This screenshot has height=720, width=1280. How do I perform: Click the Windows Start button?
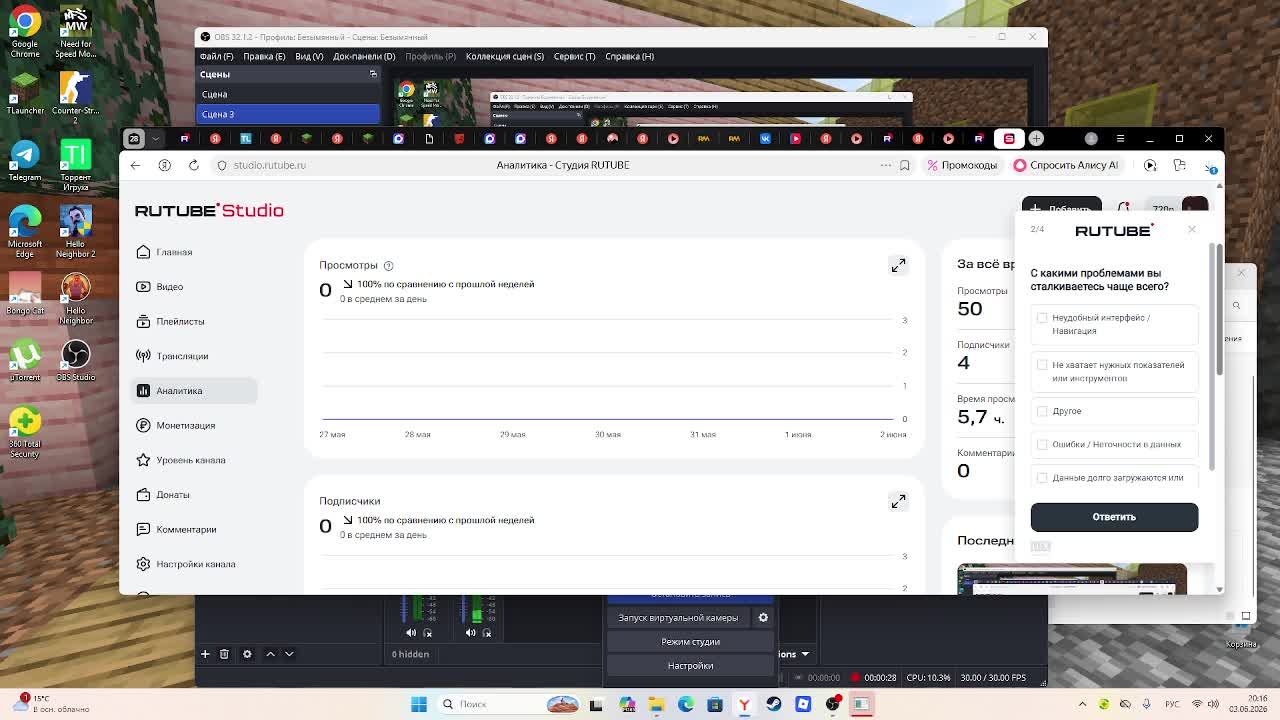(x=419, y=704)
